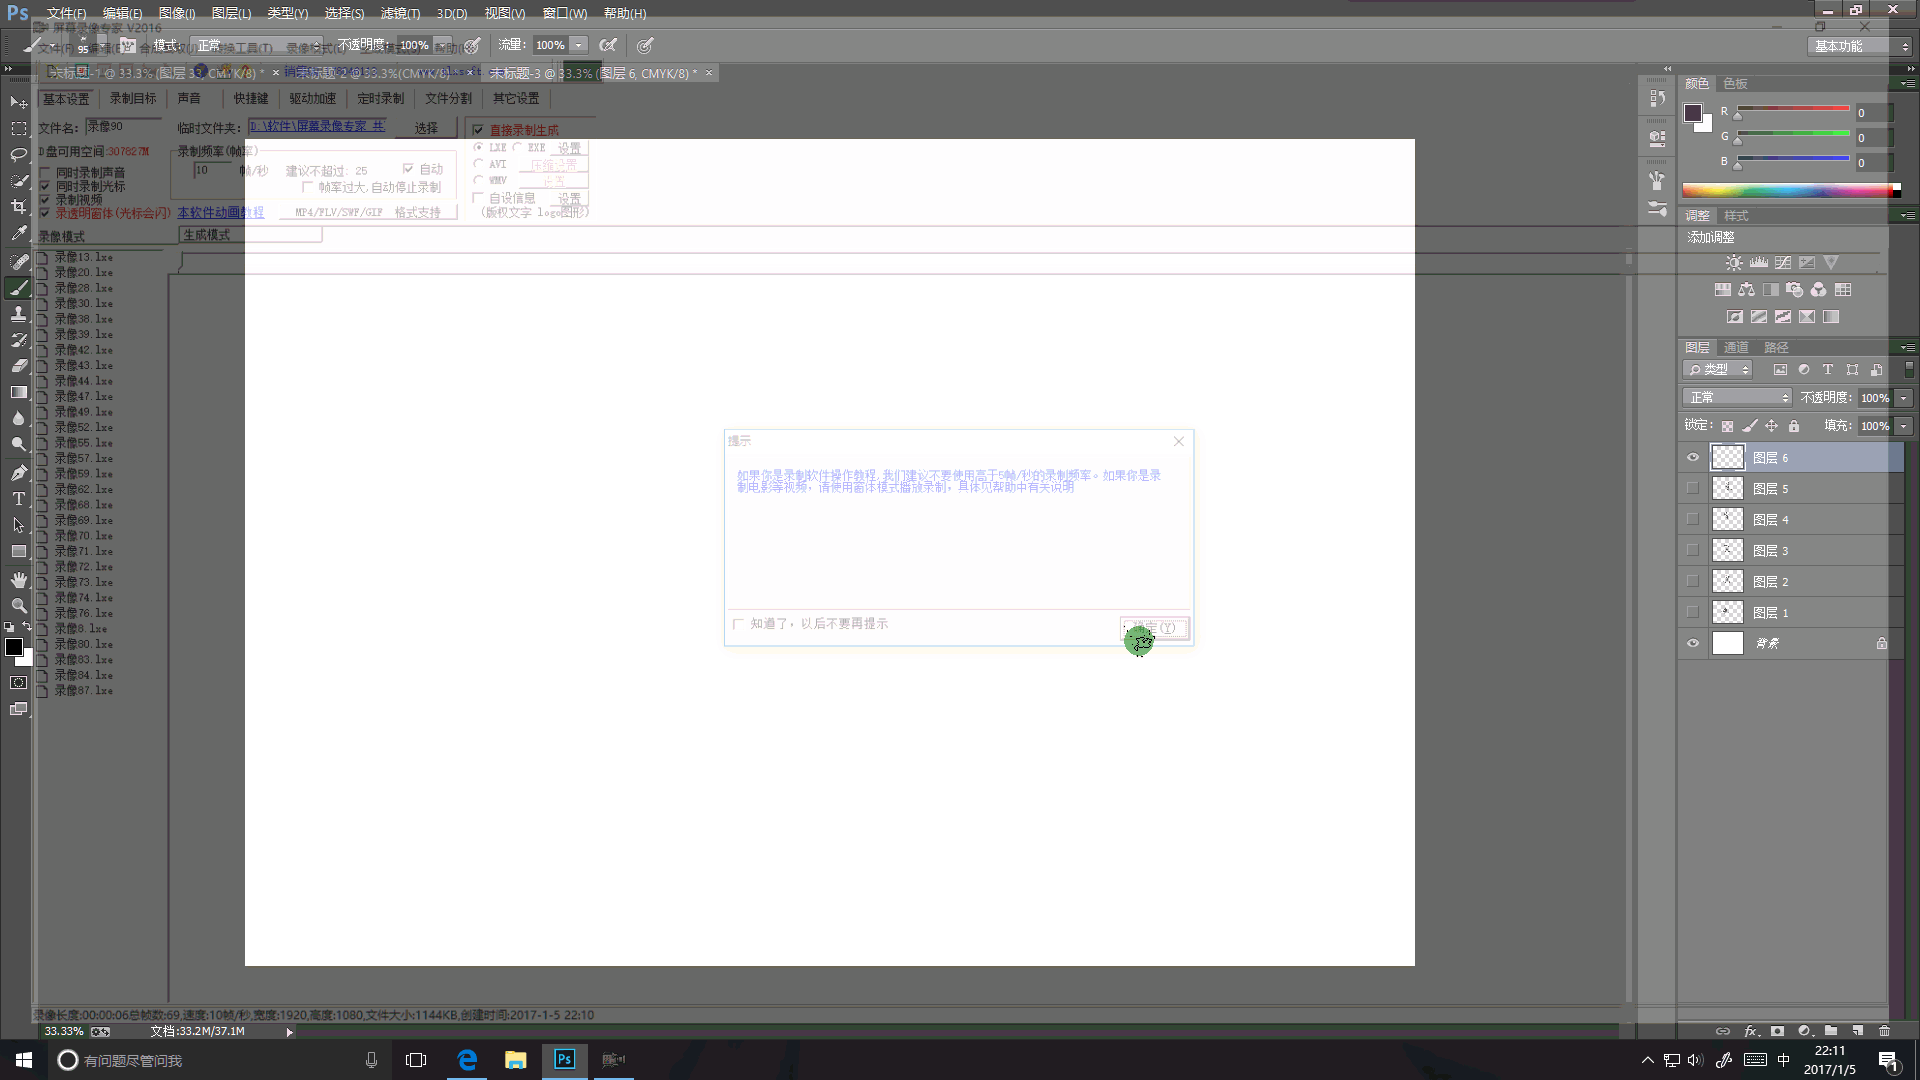
Task: Create a new layer icon
Action: click(1857, 1031)
